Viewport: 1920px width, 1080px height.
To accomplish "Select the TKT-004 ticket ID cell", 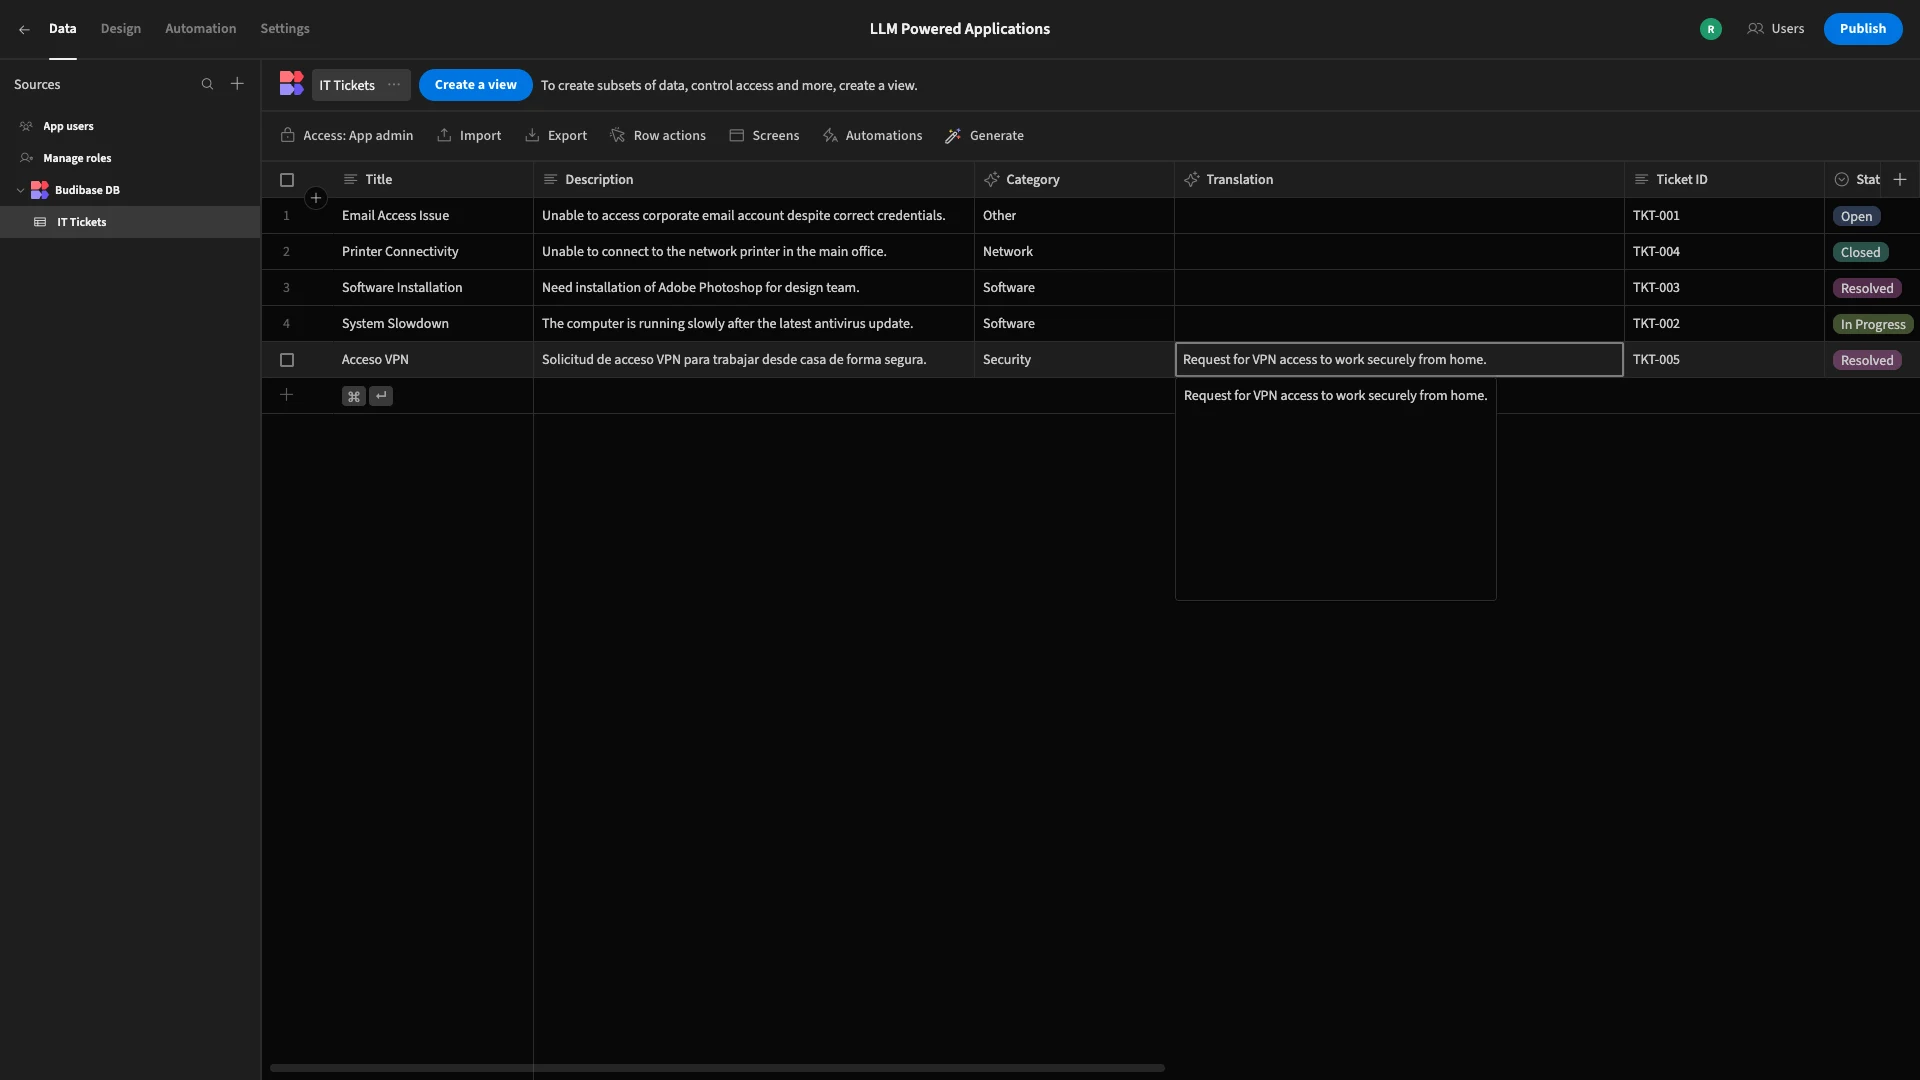I will tap(1724, 252).
